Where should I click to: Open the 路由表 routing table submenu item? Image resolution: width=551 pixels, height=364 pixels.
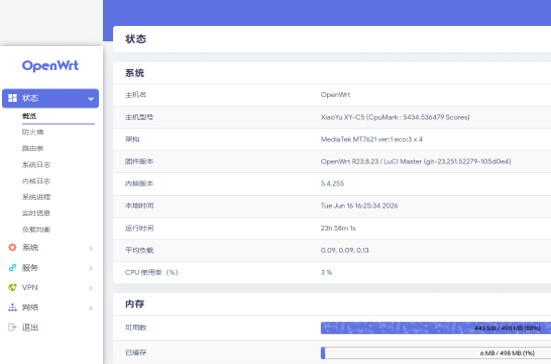pyautogui.click(x=32, y=148)
